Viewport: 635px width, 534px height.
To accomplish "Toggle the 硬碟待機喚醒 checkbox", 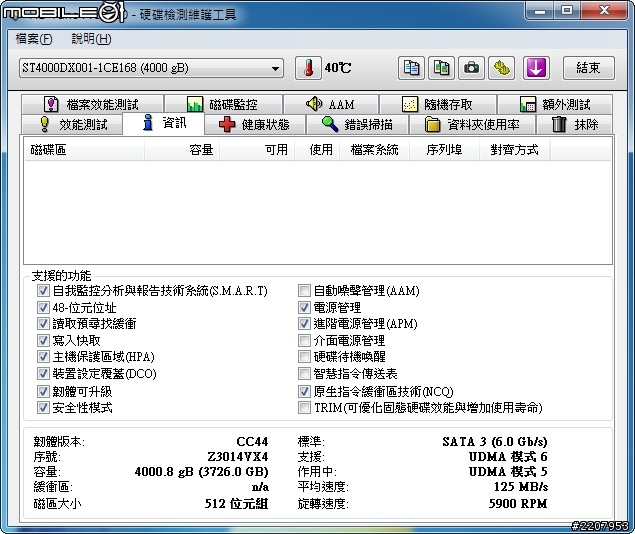I will (304, 357).
